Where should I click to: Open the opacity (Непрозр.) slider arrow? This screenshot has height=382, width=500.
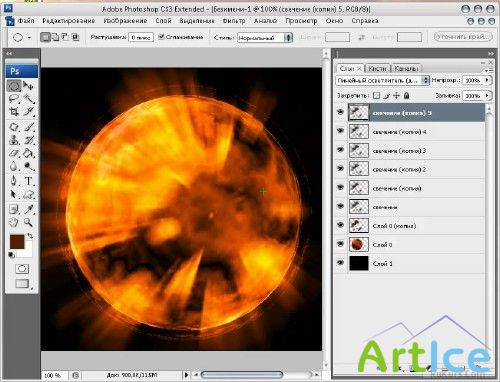487,80
